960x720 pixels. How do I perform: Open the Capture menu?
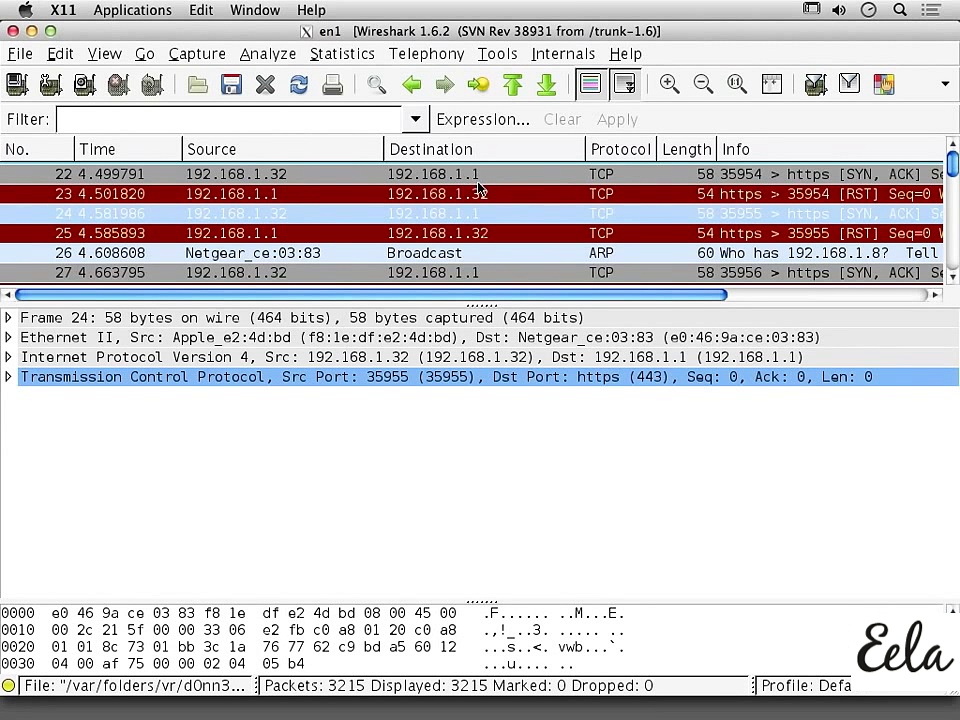pyautogui.click(x=197, y=54)
